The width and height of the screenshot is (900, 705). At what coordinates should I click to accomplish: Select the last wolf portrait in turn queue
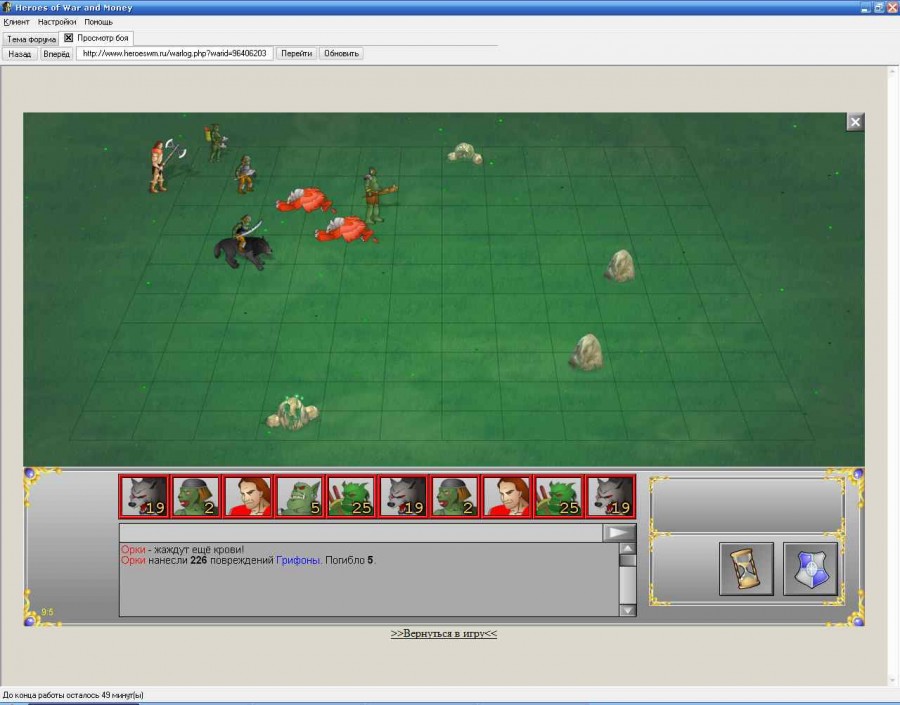[611, 496]
